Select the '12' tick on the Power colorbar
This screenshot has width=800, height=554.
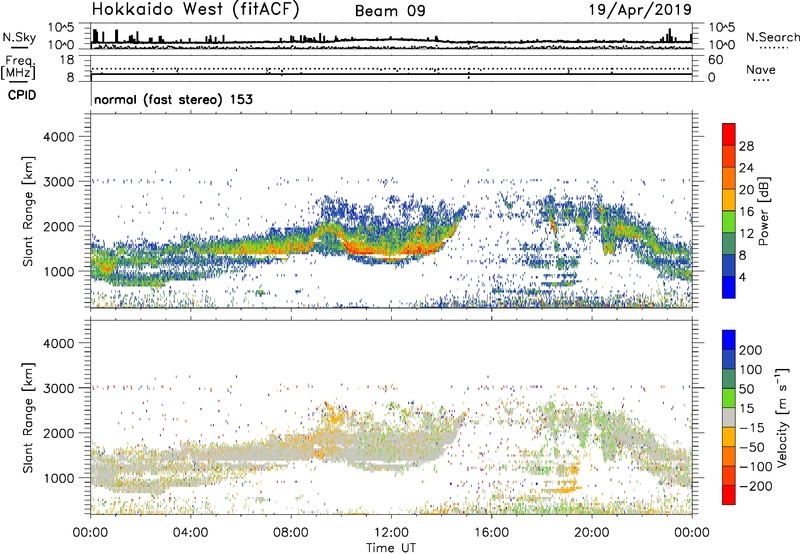tap(746, 234)
